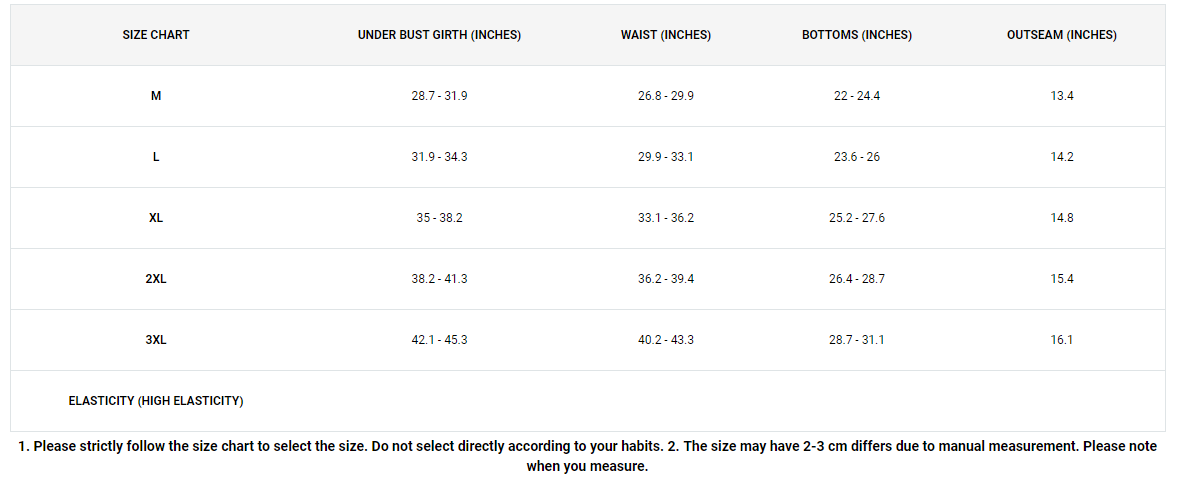
Task: Click the SIZE CHART column header
Action: click(156, 35)
